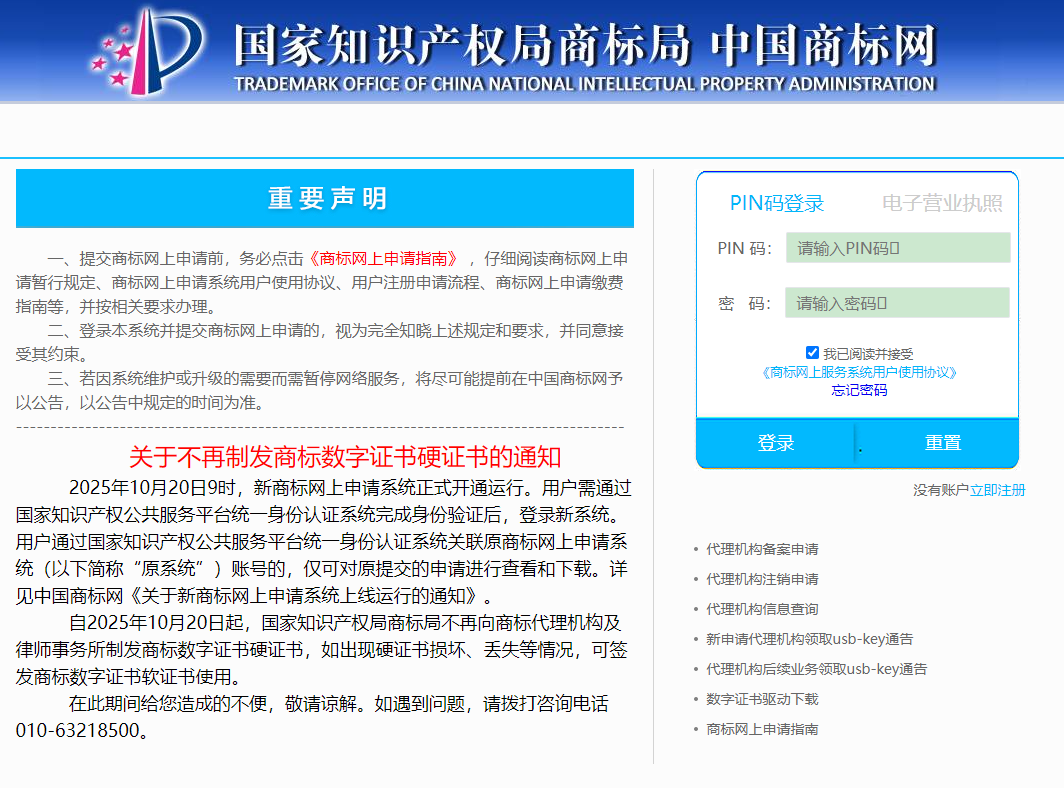This screenshot has width=1064, height=788.
Task: Switch to the 电子营业执照 tab
Action: point(941,204)
